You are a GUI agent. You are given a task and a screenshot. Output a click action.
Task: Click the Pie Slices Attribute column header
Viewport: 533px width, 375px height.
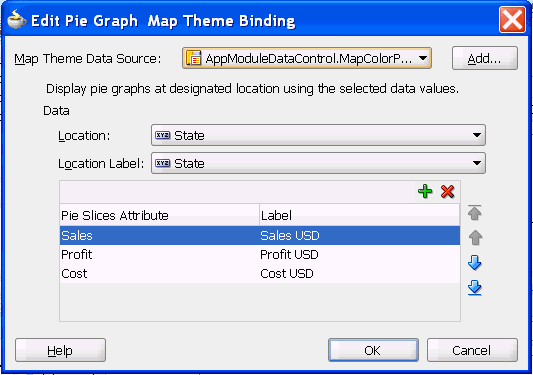click(159, 215)
